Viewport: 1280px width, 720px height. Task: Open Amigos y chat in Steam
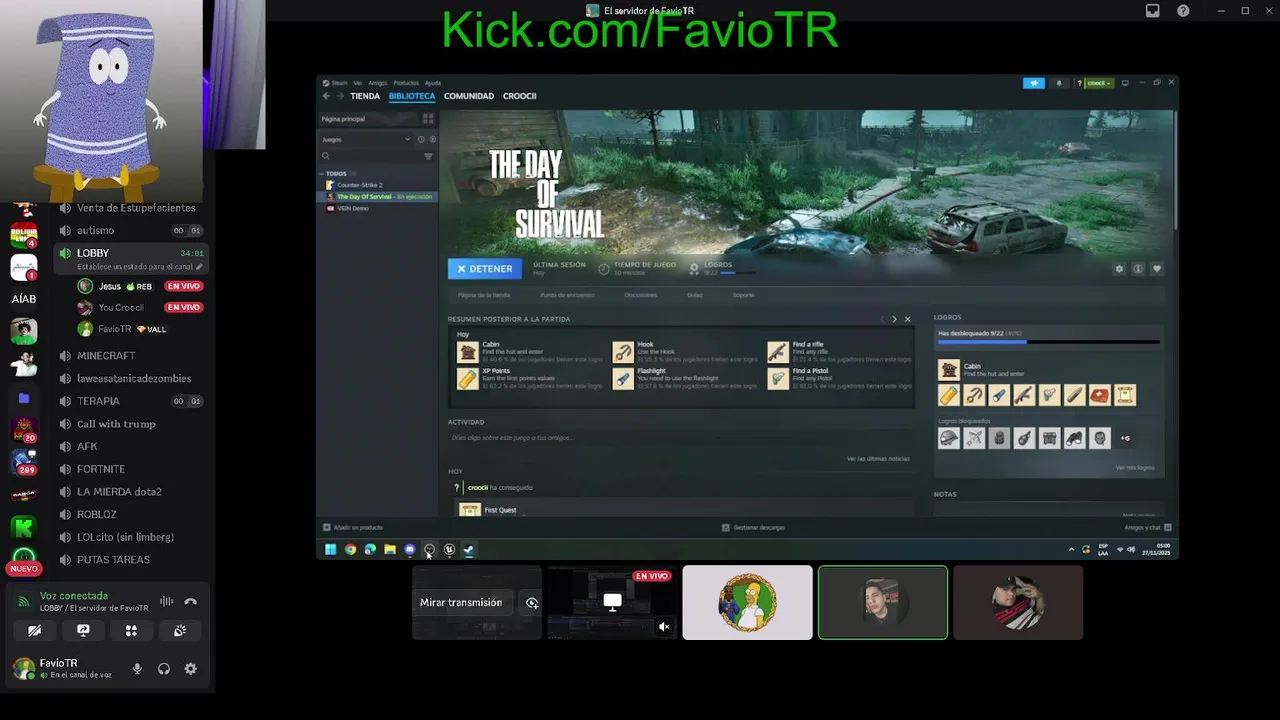1148,527
